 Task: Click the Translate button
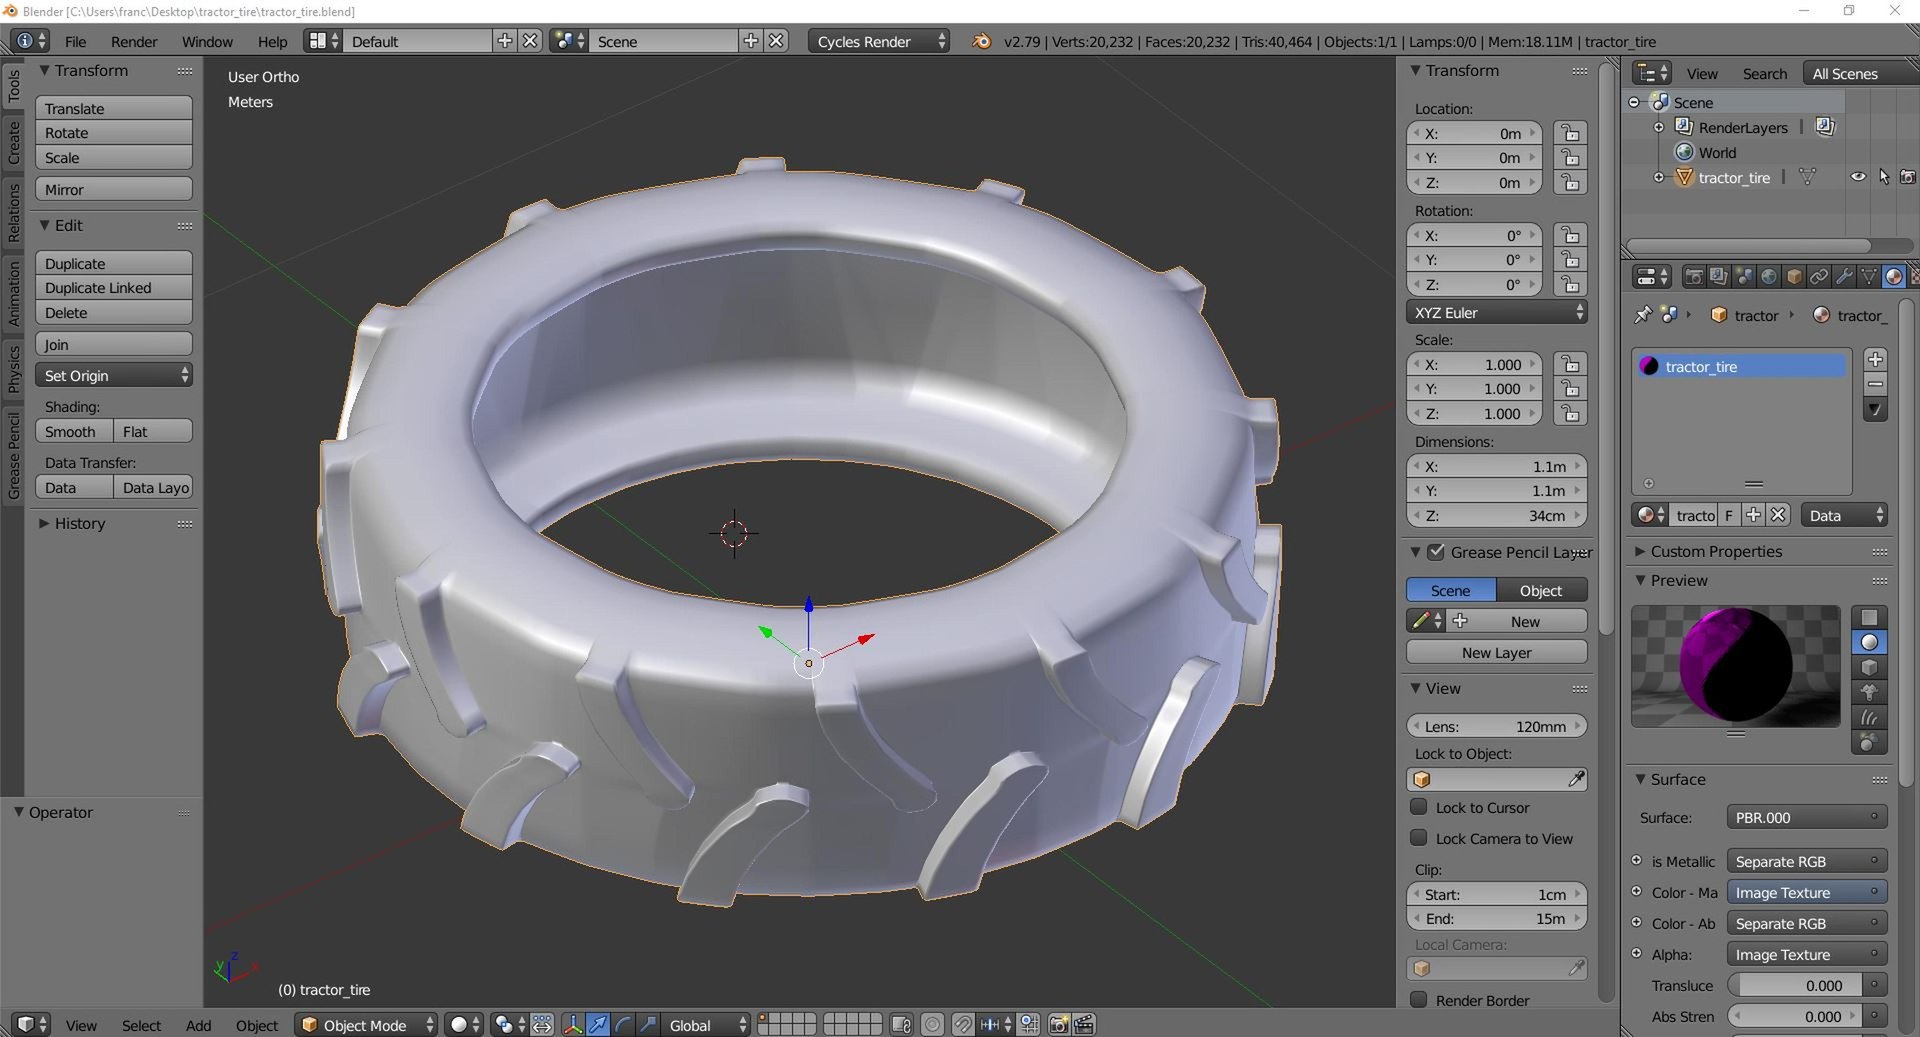pos(114,108)
